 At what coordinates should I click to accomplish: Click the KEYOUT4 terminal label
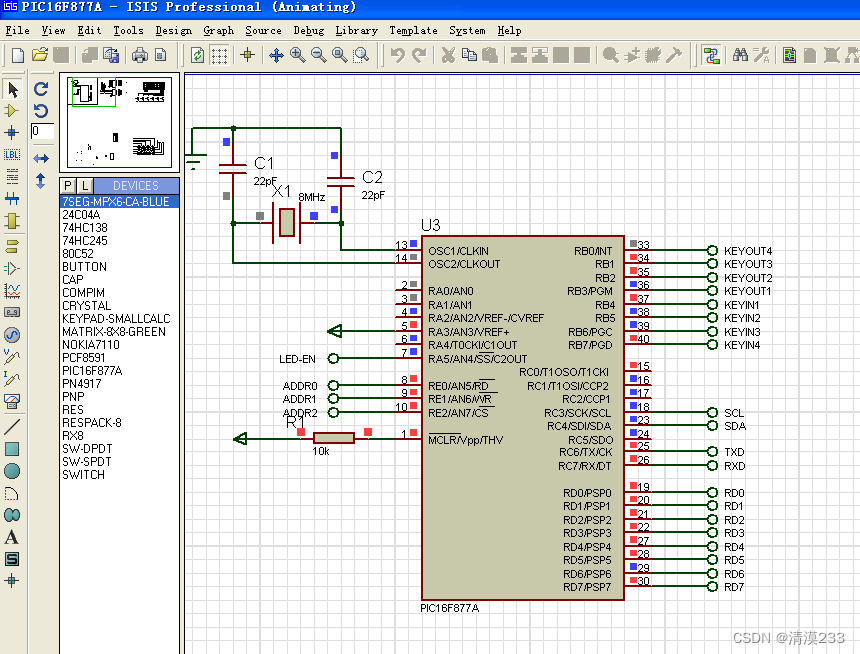pos(748,251)
